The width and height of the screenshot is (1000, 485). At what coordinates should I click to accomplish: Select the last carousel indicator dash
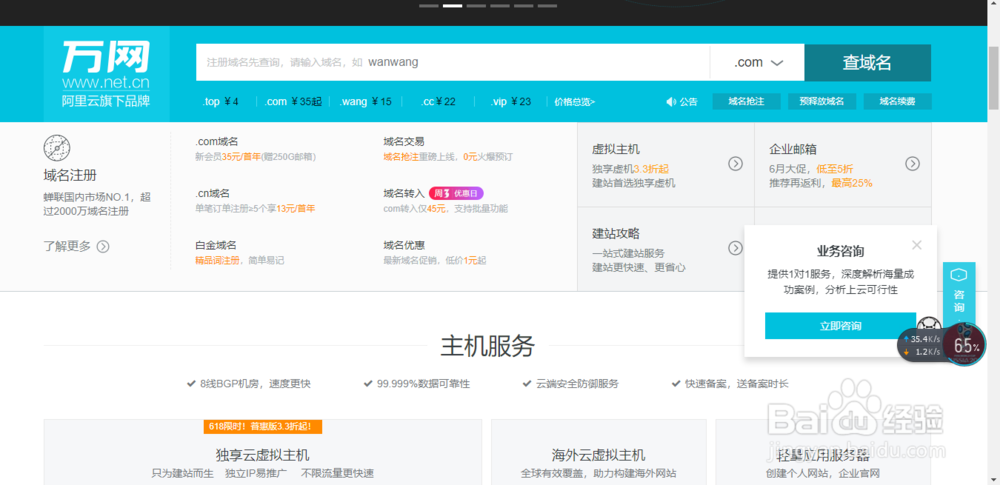point(547,6)
